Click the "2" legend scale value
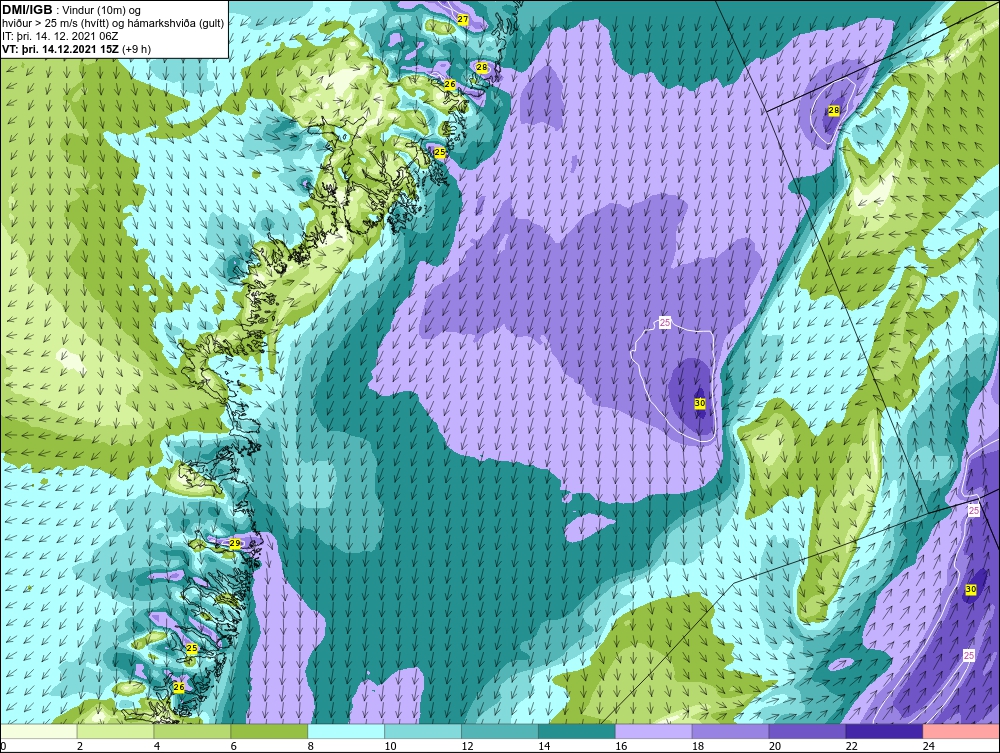The width and height of the screenshot is (1000, 753). click(80, 746)
